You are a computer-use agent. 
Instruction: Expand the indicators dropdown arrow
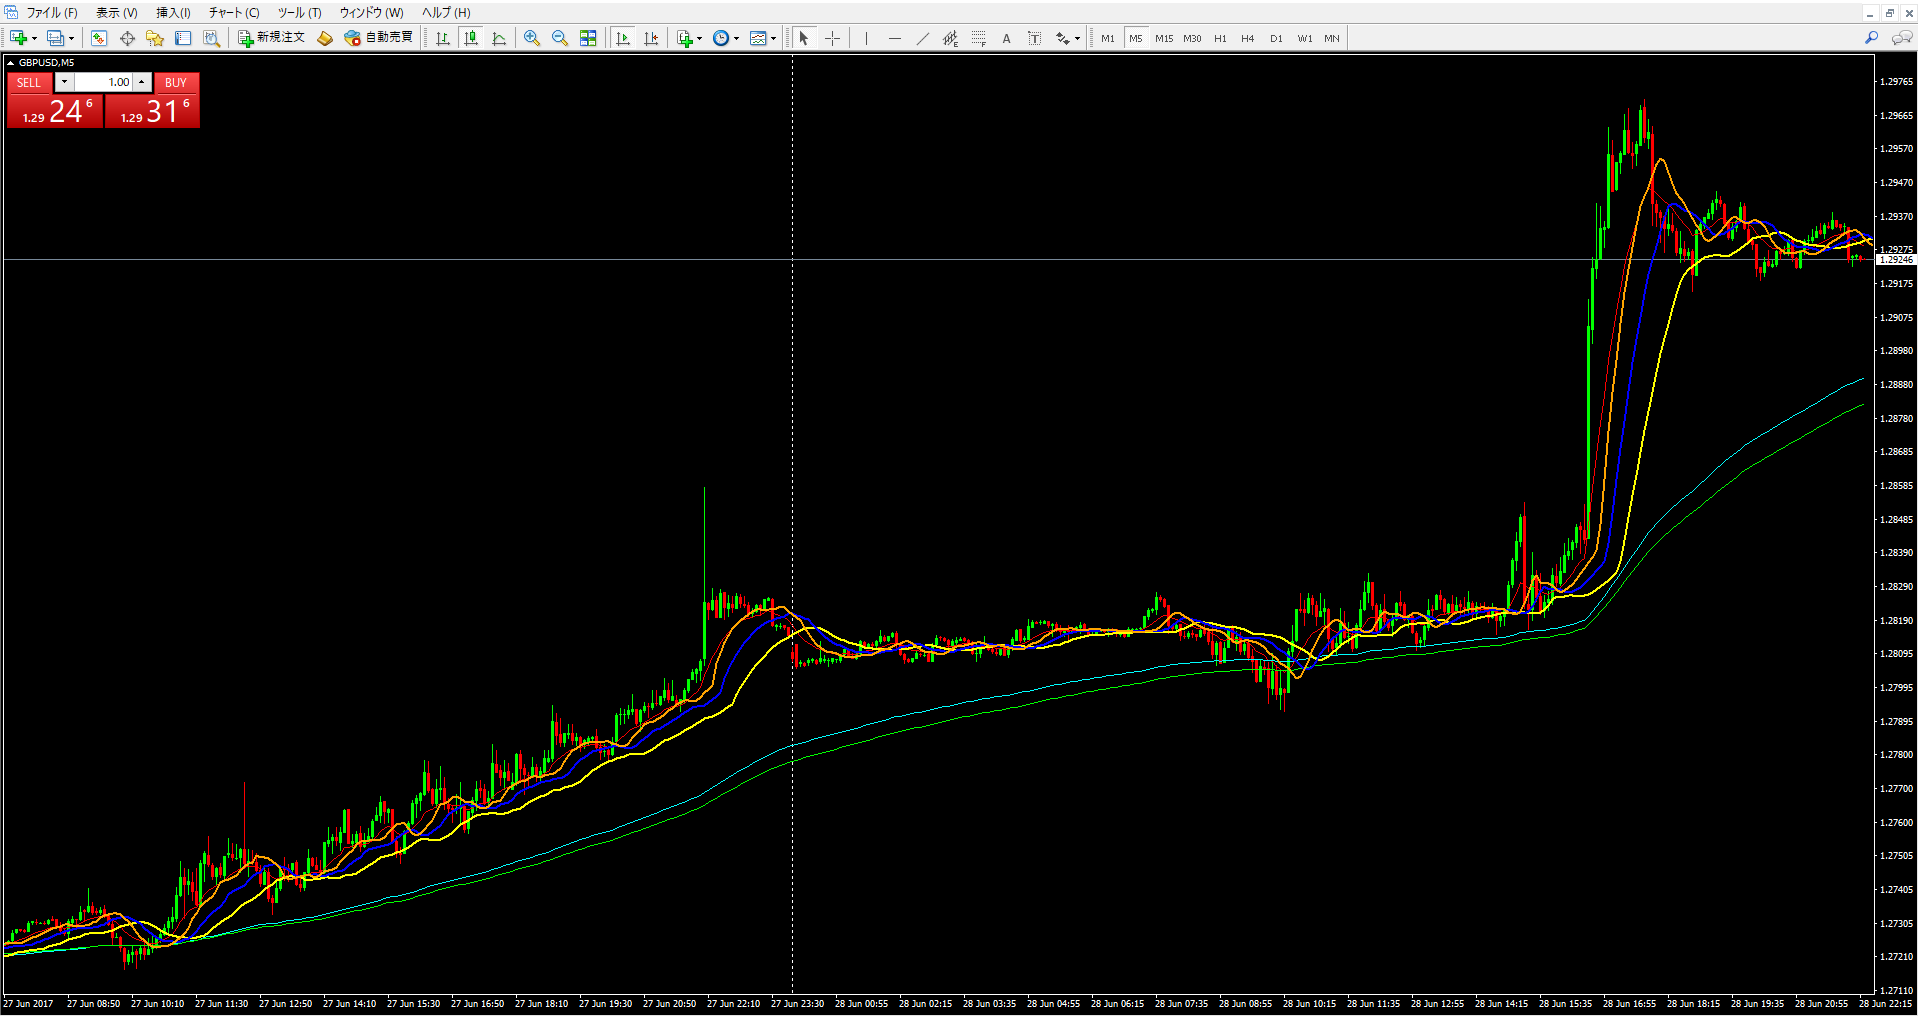pos(700,39)
